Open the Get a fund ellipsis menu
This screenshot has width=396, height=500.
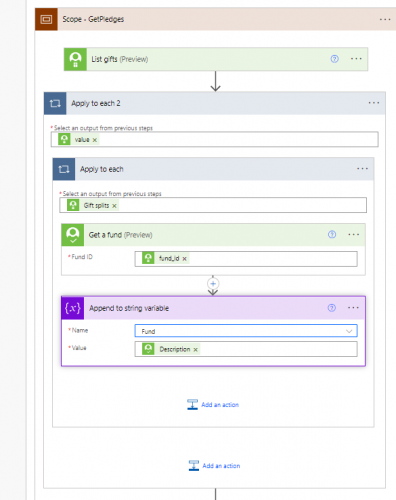[x=353, y=235]
